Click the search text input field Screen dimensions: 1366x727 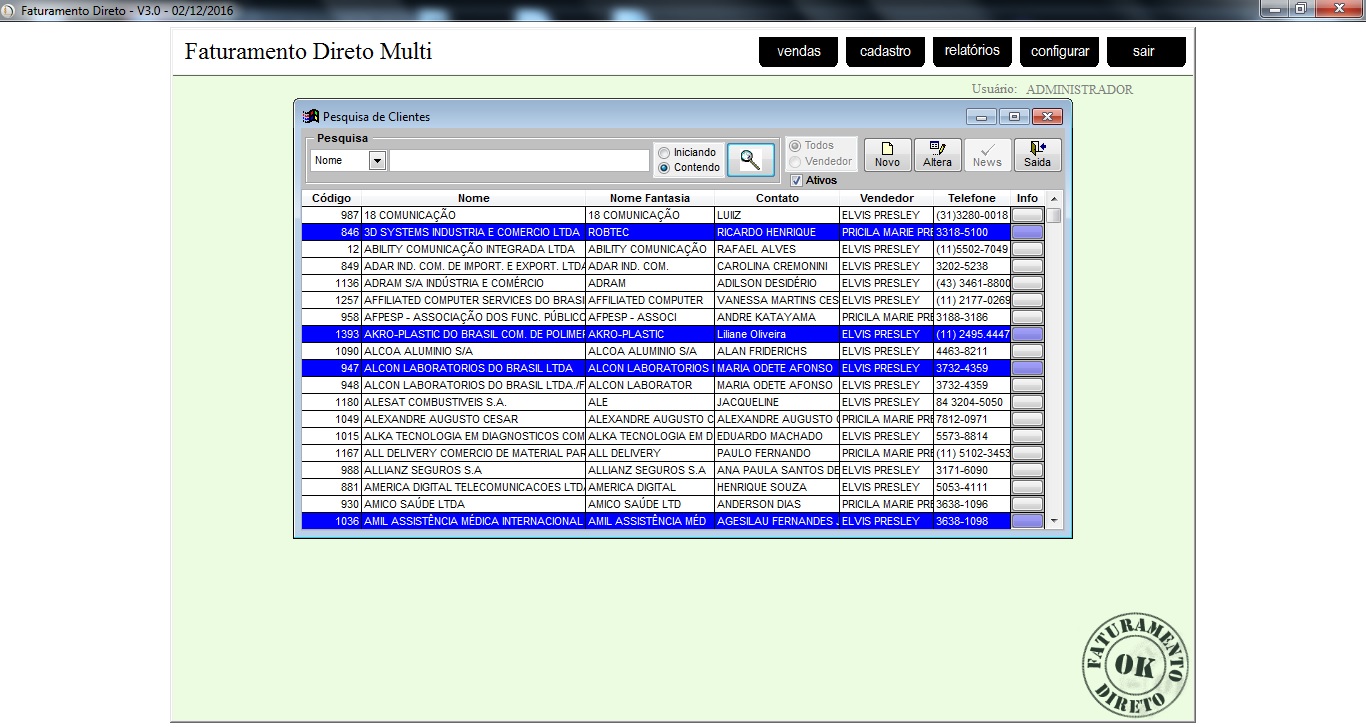[x=519, y=161]
